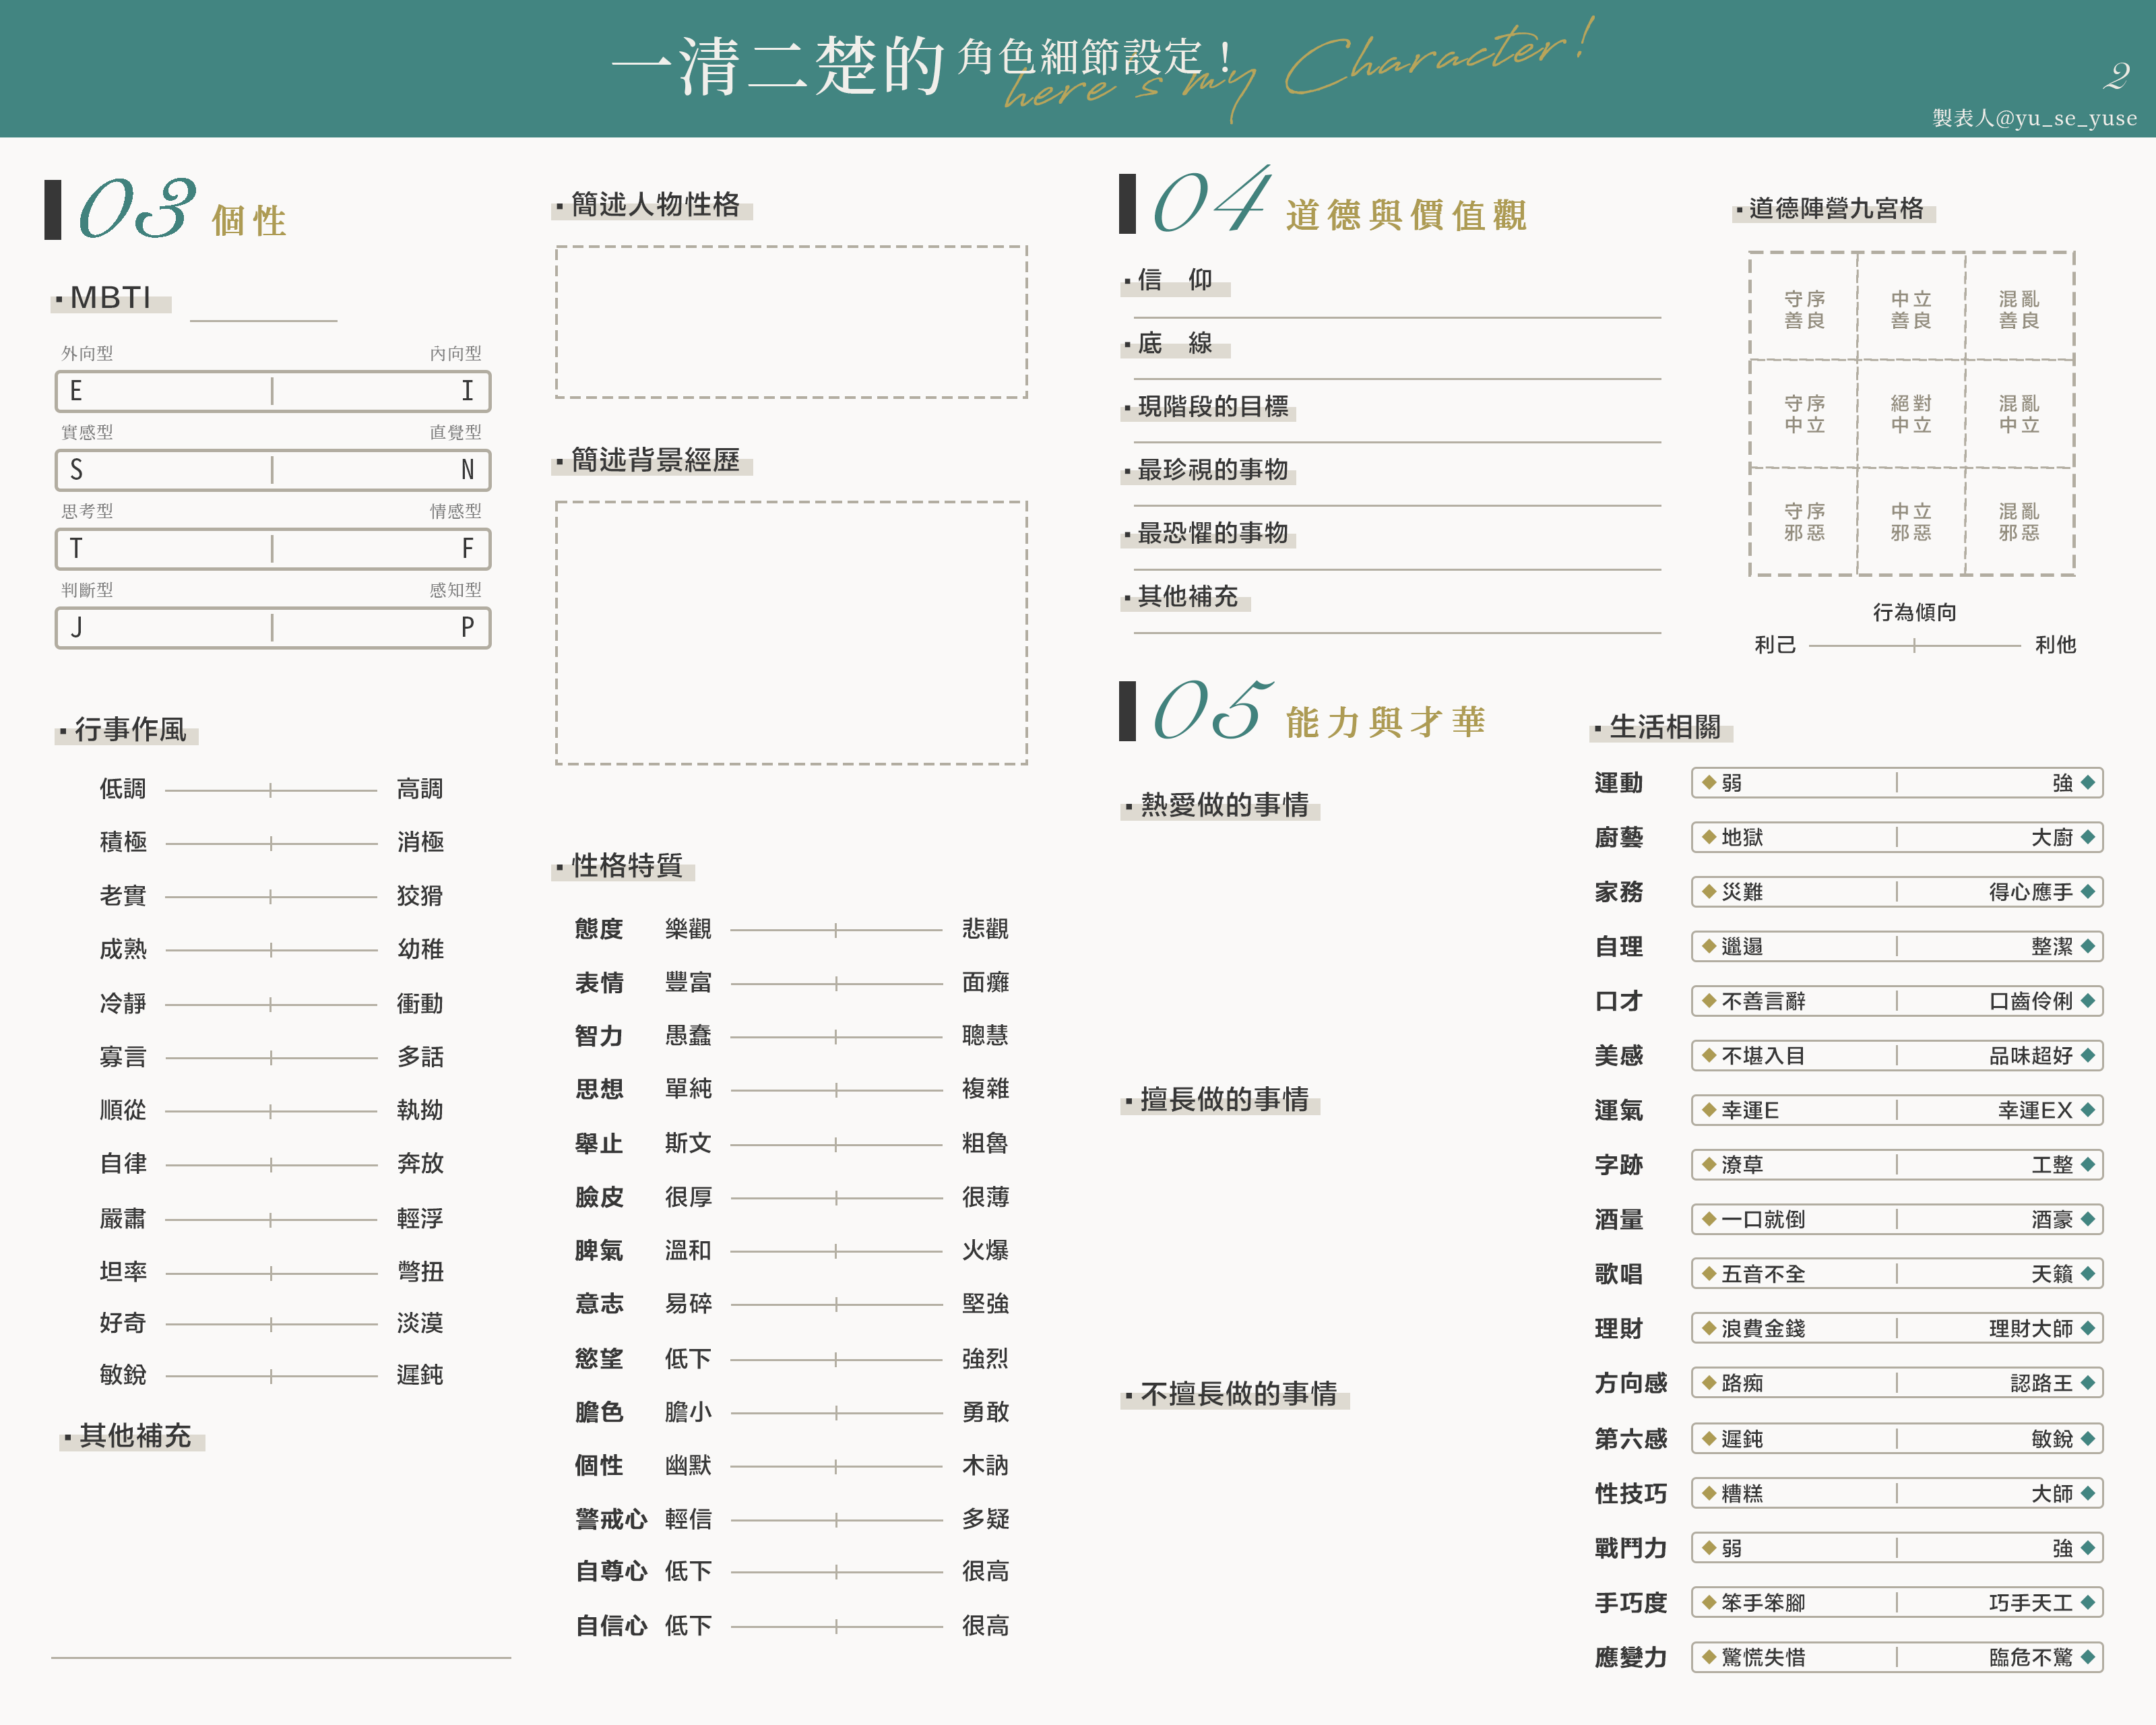Select the 中立邪惡 alignment cell
The width and height of the screenshot is (2156, 1725).
tap(1911, 521)
